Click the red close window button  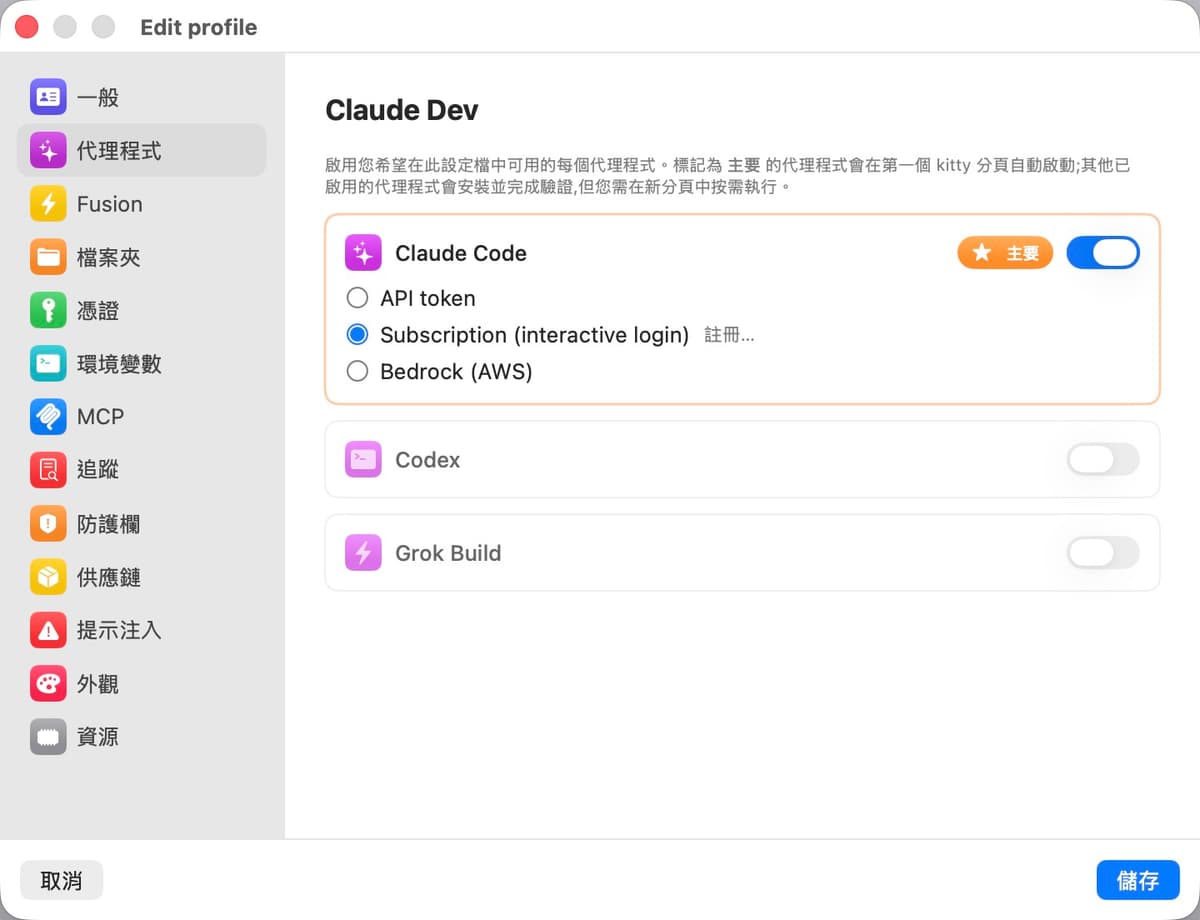pyautogui.click(x=27, y=27)
